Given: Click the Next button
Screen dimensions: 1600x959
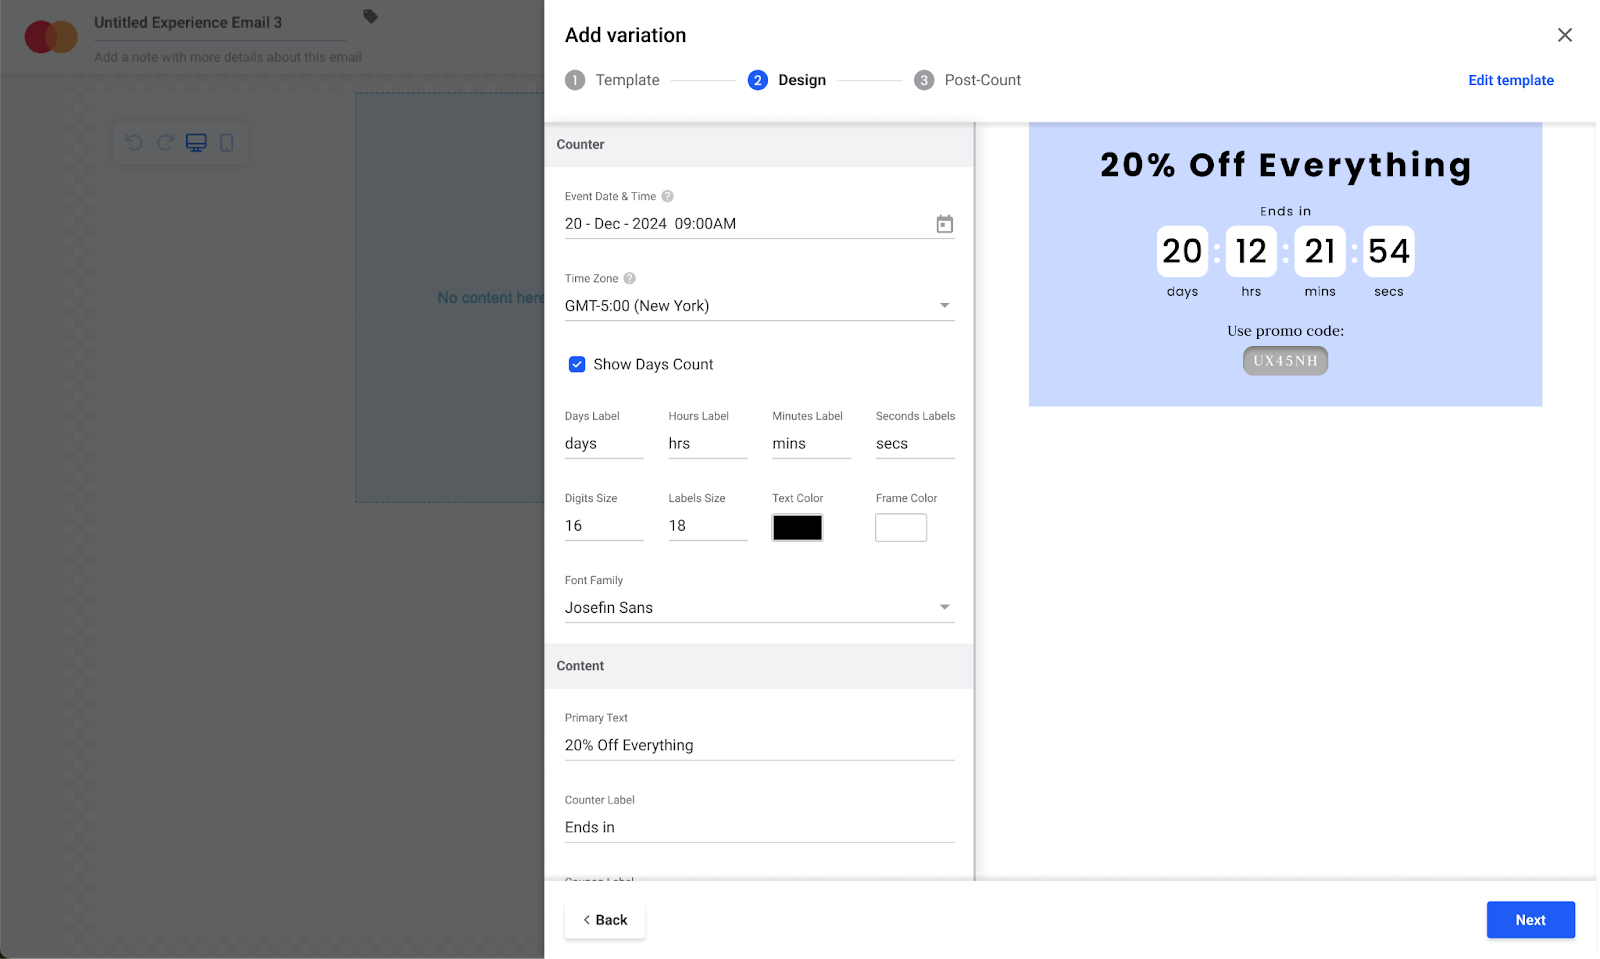Looking at the screenshot, I should pos(1530,920).
